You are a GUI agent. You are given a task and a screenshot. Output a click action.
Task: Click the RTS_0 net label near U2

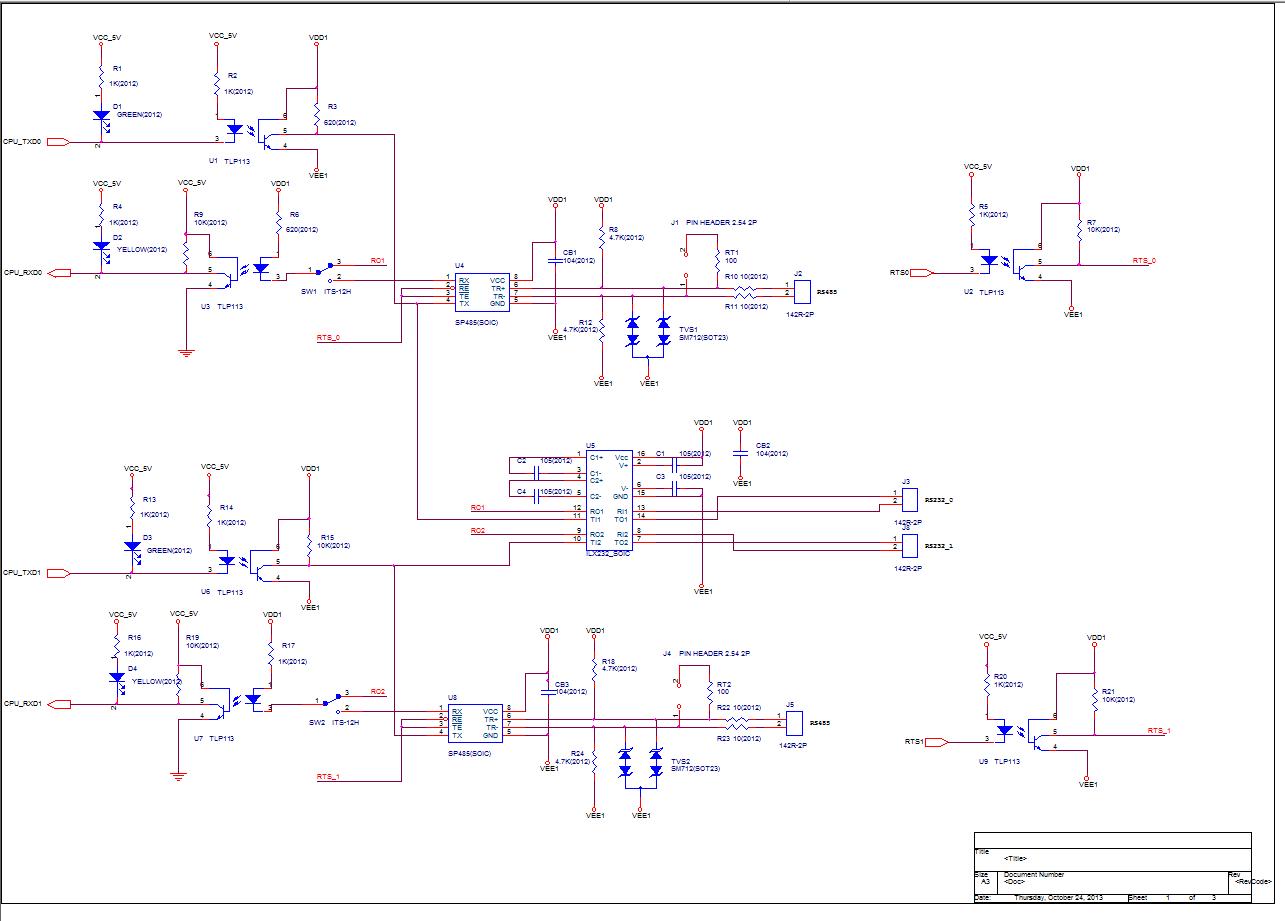pyautogui.click(x=1144, y=260)
